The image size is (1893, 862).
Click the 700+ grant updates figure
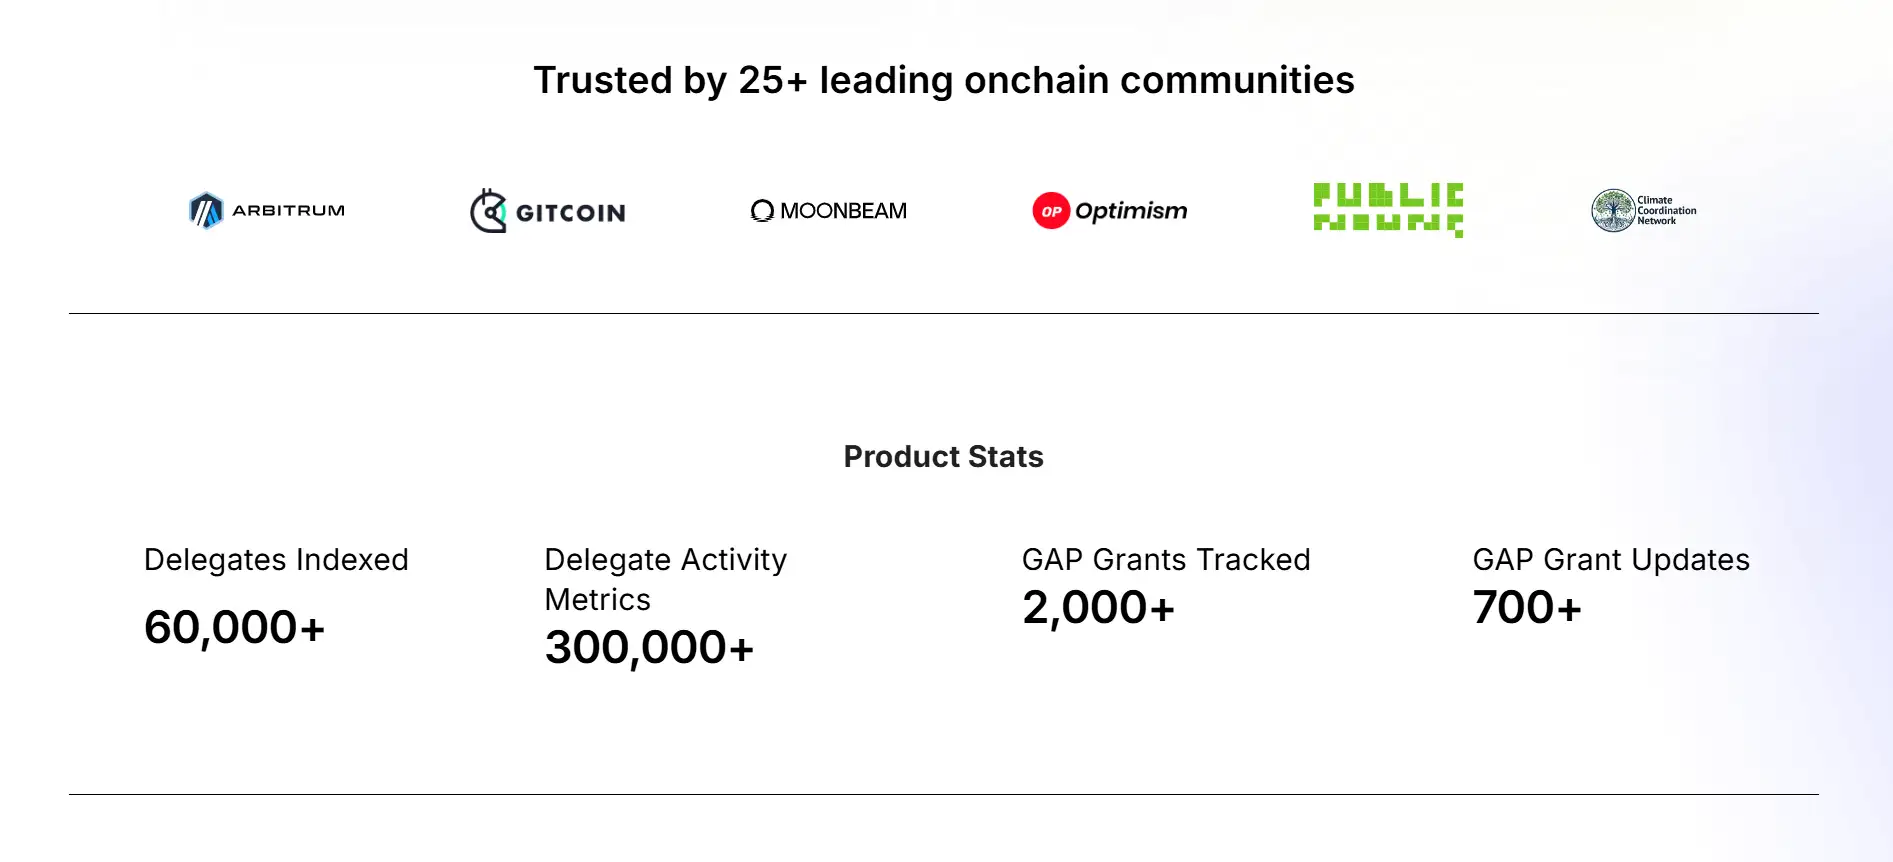click(1527, 608)
